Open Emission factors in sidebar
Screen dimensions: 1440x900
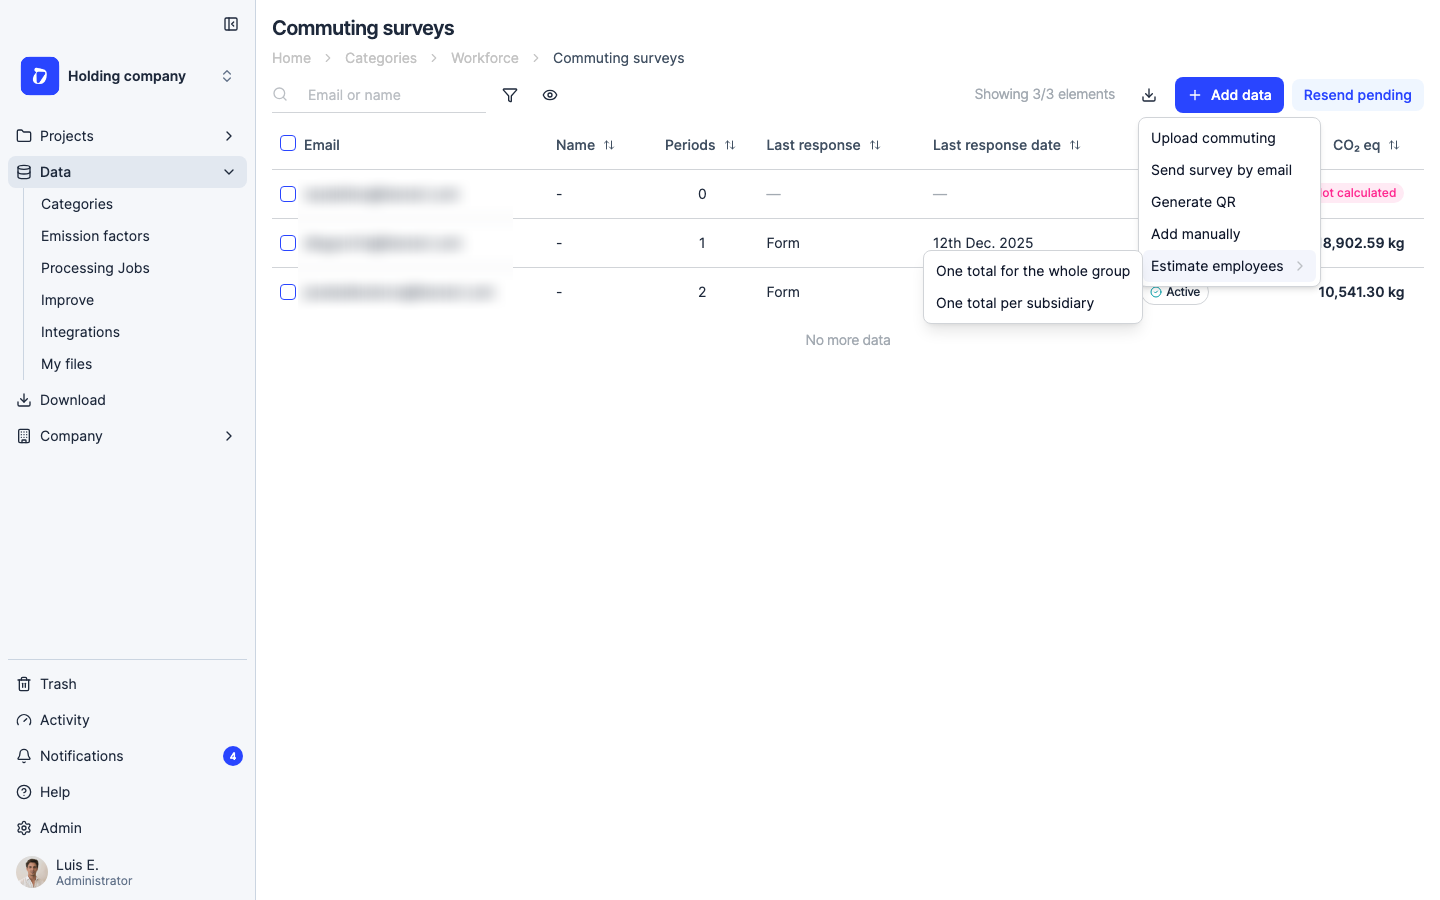tap(95, 236)
